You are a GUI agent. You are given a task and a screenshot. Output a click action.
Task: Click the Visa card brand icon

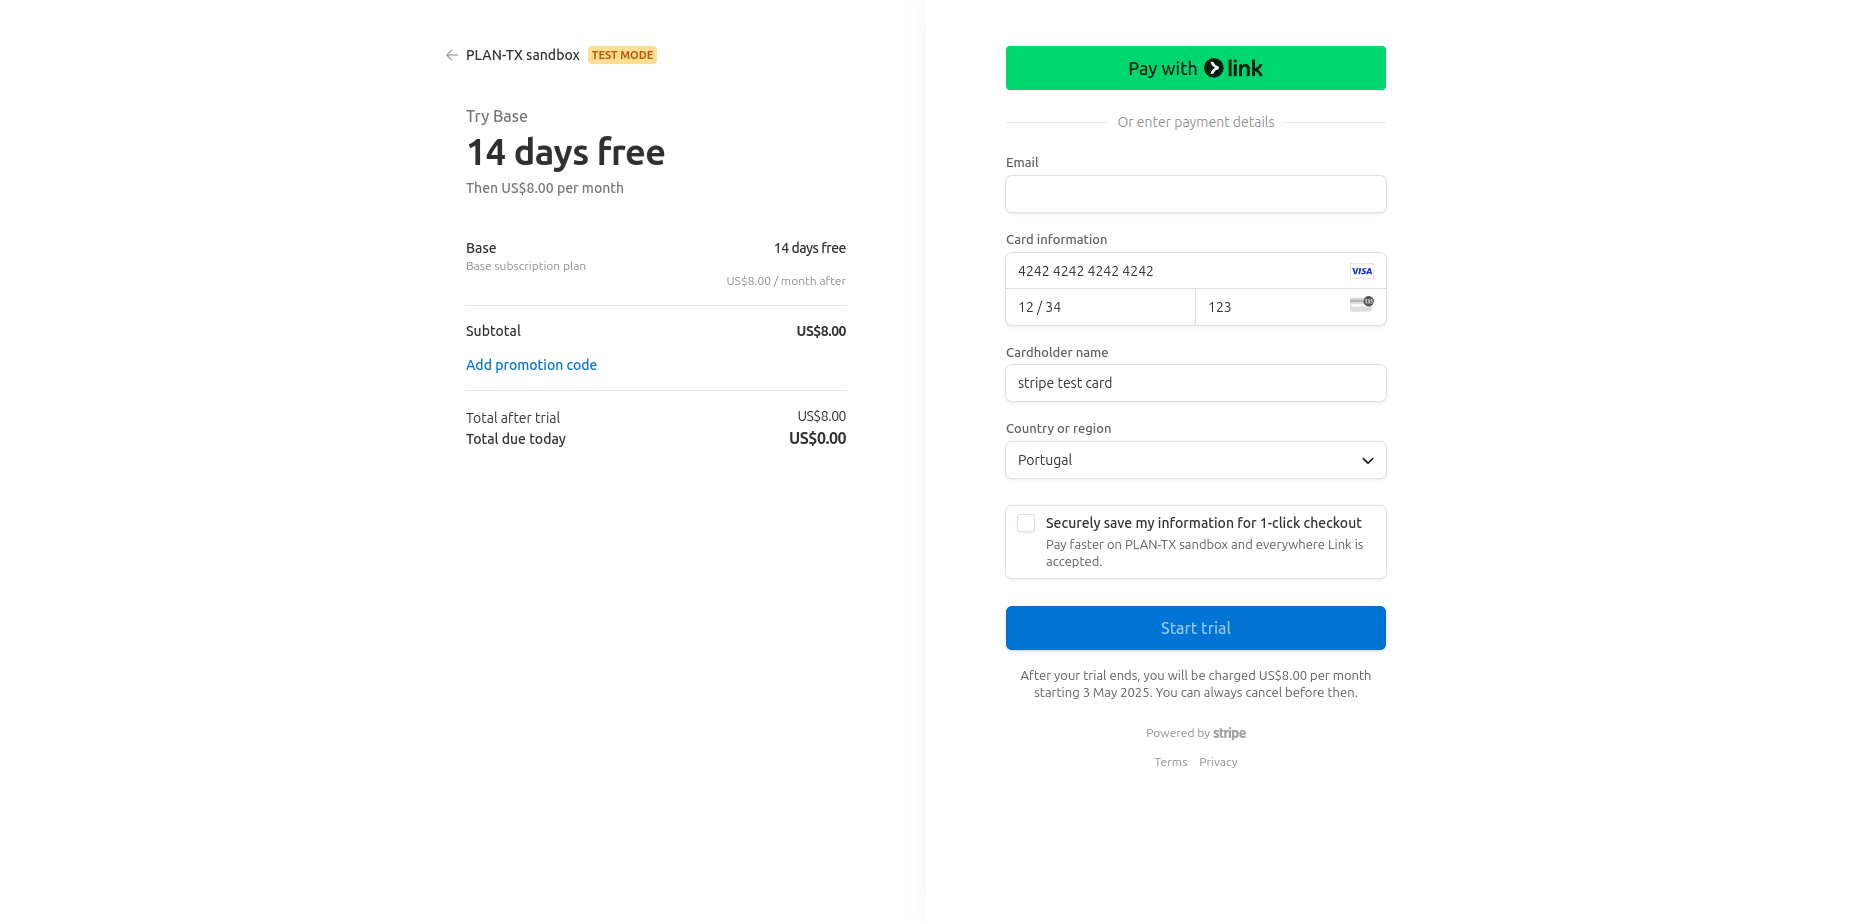1361,271
